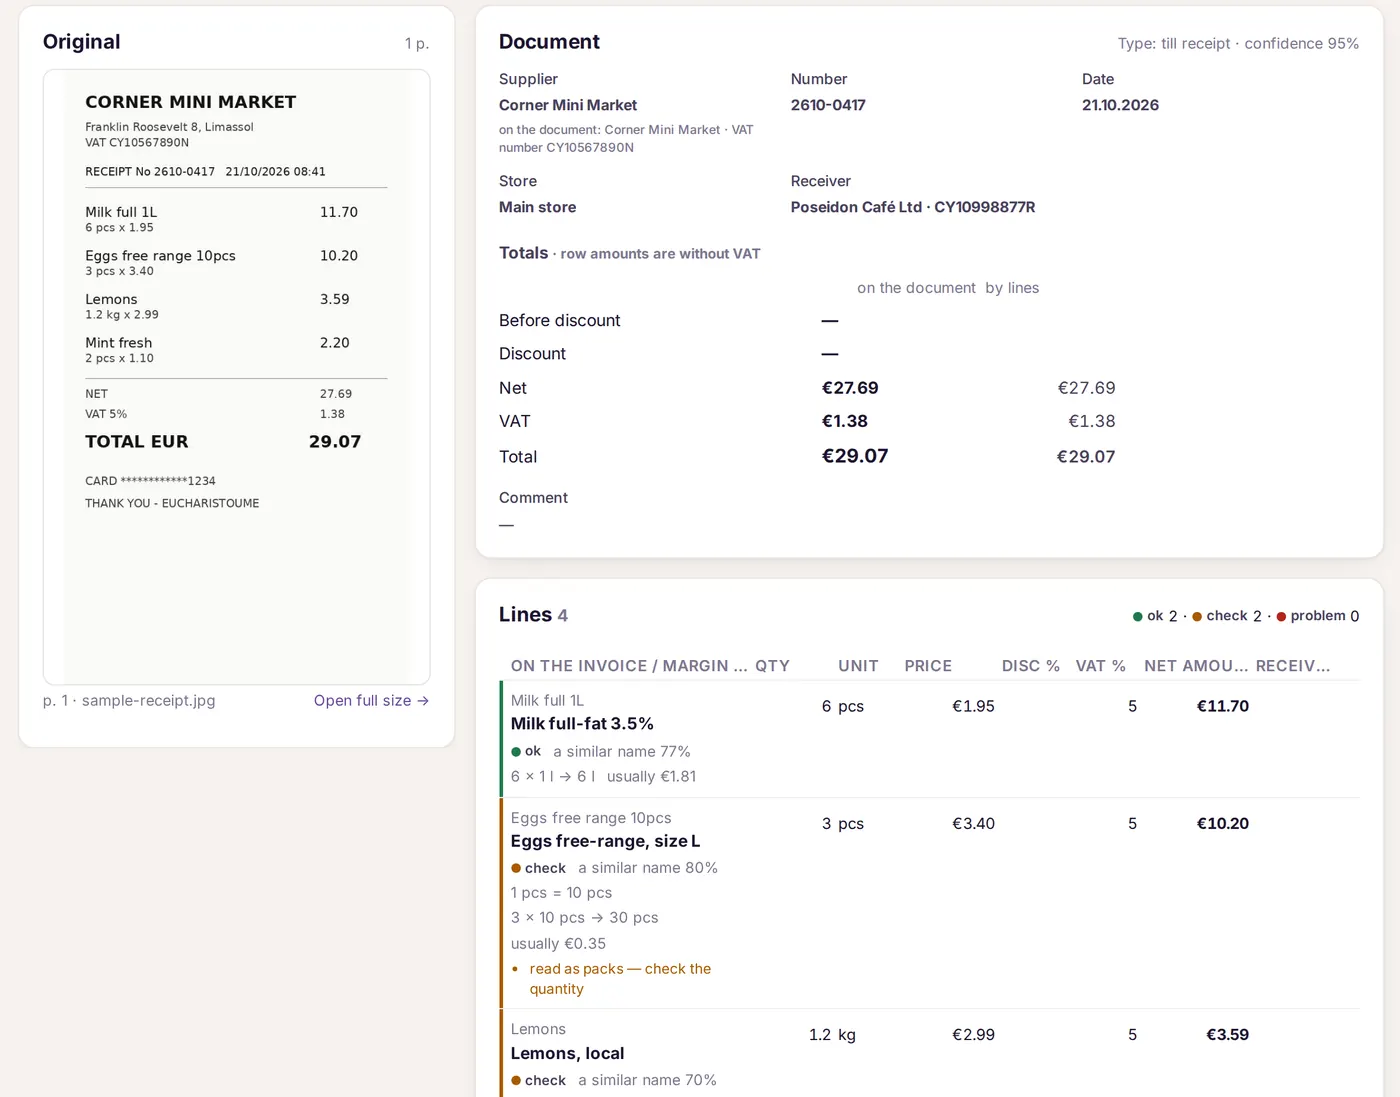Click the orange check counter in Lines header
Image resolution: width=1400 pixels, height=1097 pixels.
pos(1227,616)
